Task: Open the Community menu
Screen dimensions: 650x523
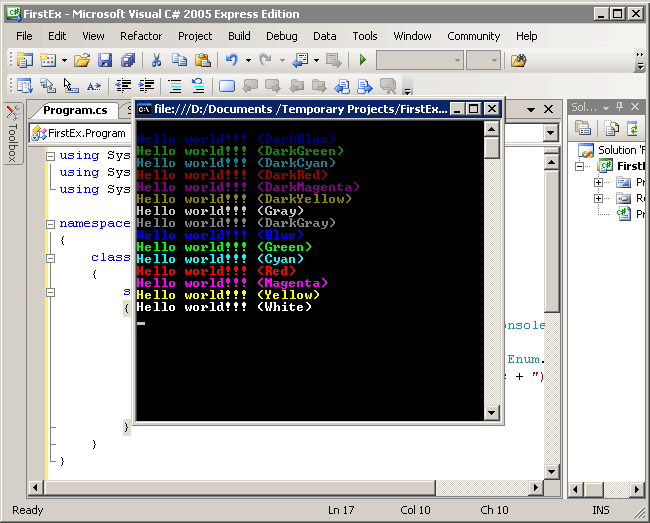Action: point(473,36)
